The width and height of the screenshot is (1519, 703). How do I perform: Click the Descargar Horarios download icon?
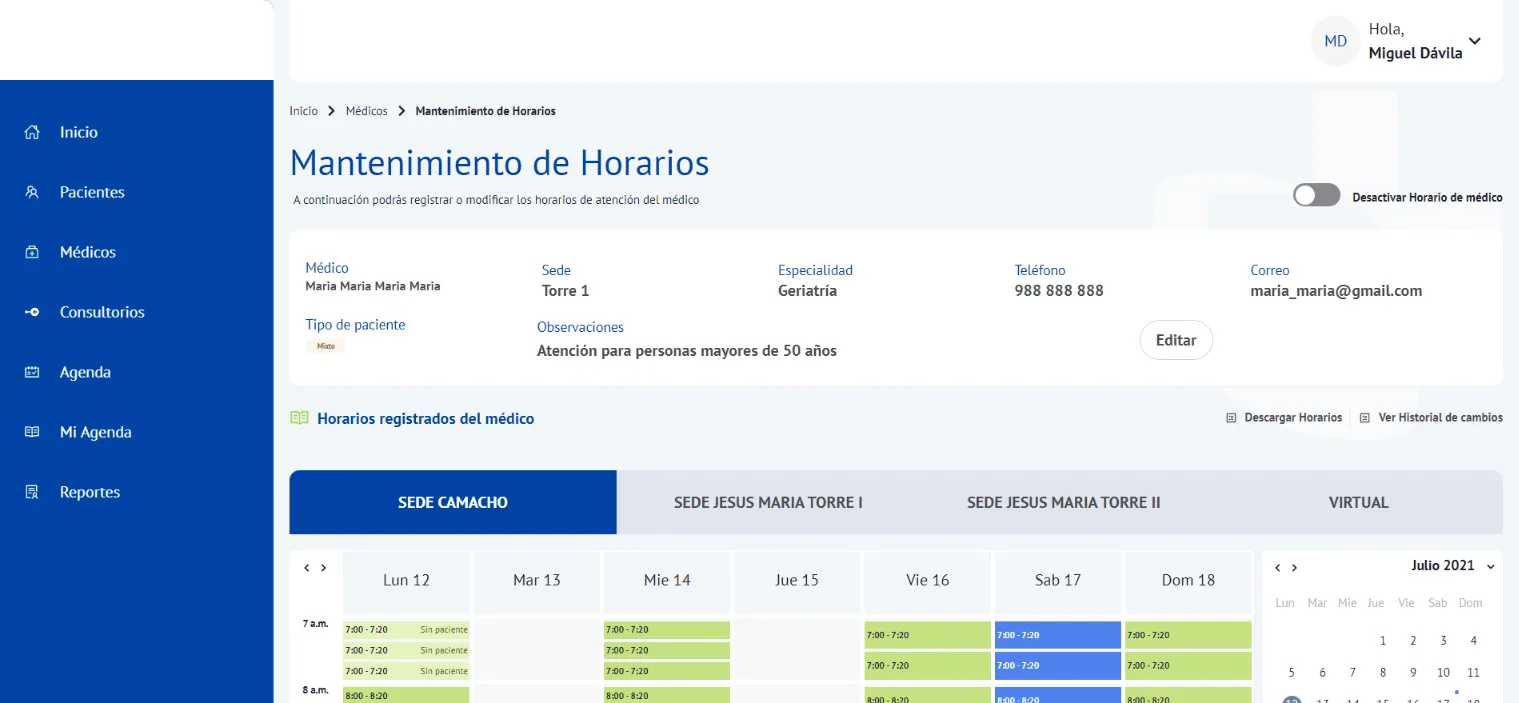pos(1231,417)
